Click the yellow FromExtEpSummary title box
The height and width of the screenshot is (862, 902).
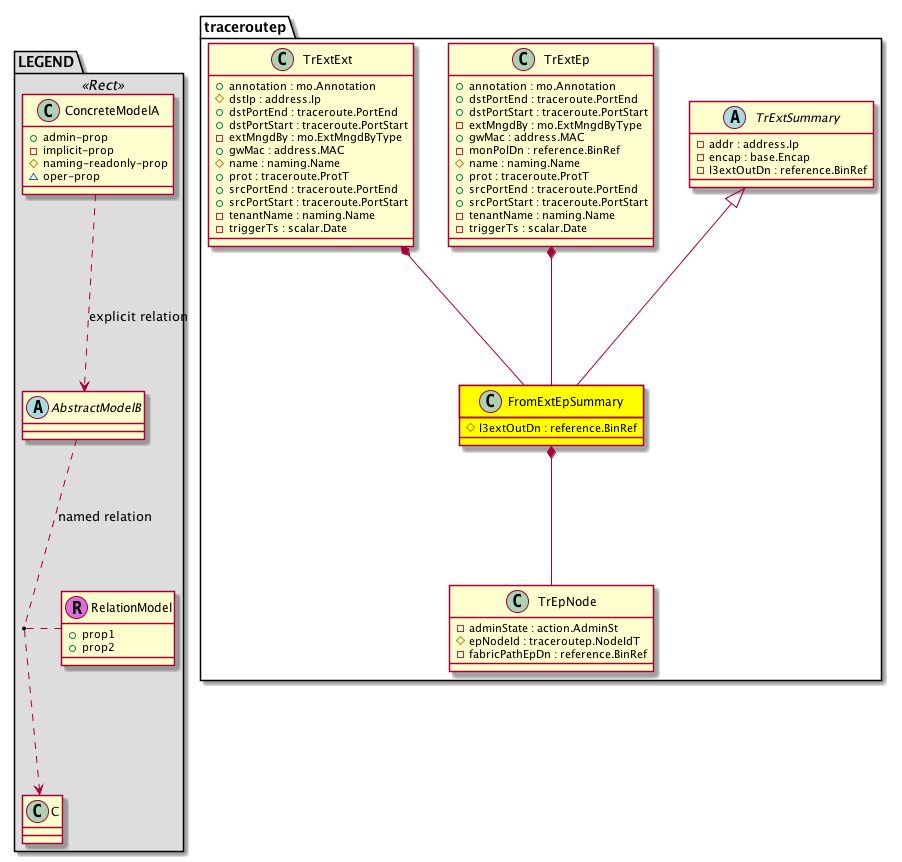tap(551, 402)
